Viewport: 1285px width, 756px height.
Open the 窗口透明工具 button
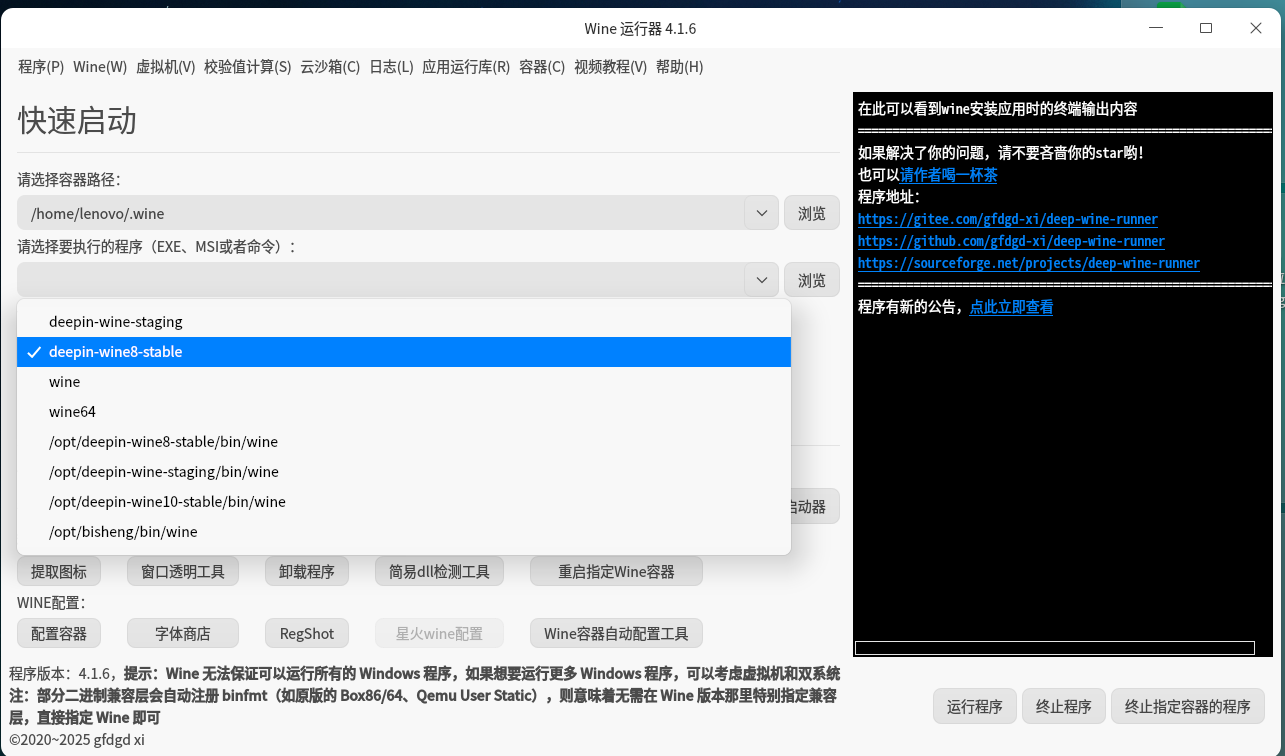(183, 572)
